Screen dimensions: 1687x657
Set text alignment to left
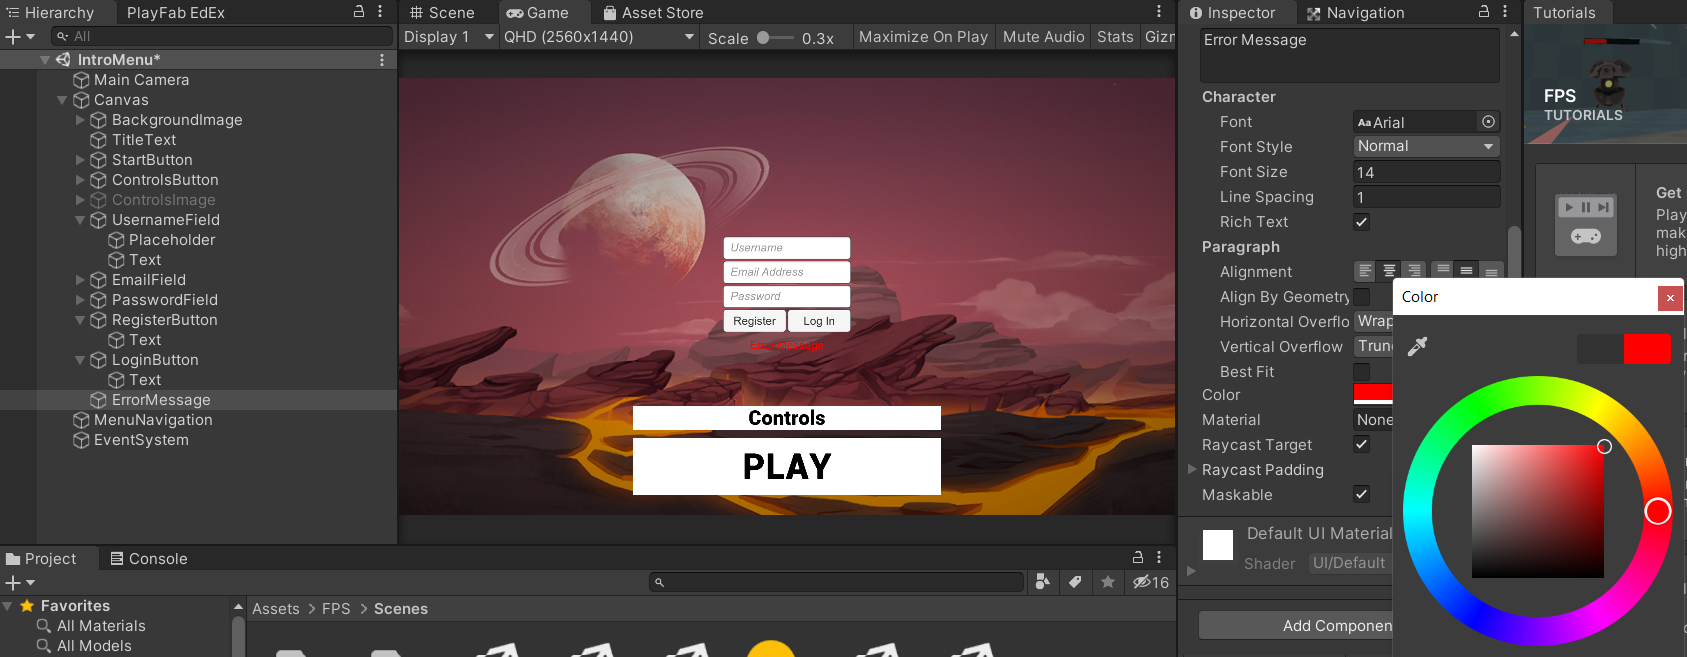point(1365,271)
